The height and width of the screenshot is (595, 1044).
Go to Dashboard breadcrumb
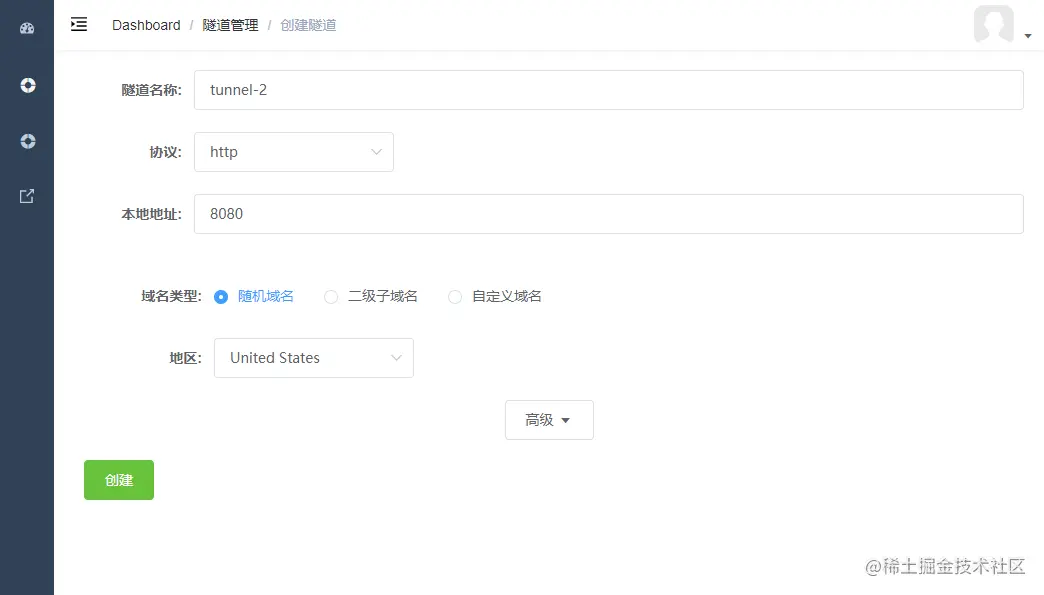pos(146,25)
